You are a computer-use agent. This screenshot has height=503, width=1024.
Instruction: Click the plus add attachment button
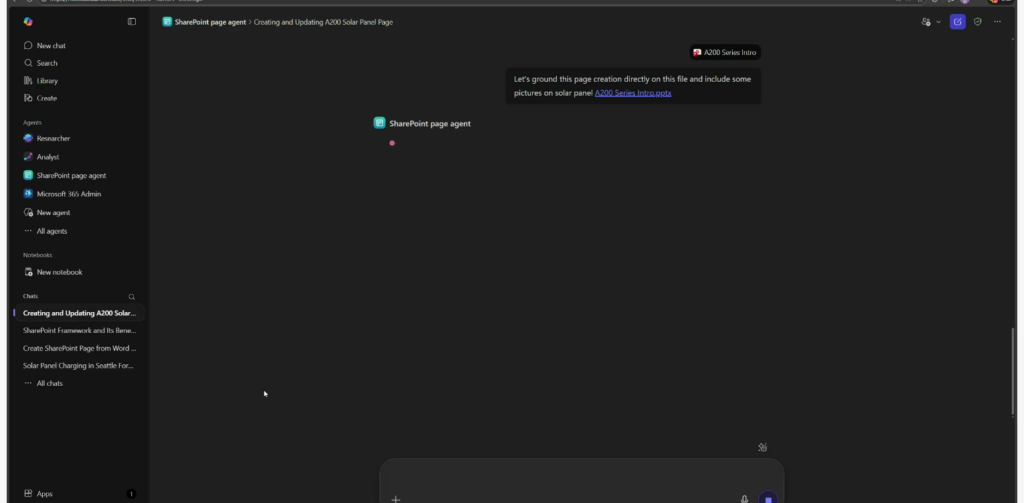pyautogui.click(x=396, y=499)
